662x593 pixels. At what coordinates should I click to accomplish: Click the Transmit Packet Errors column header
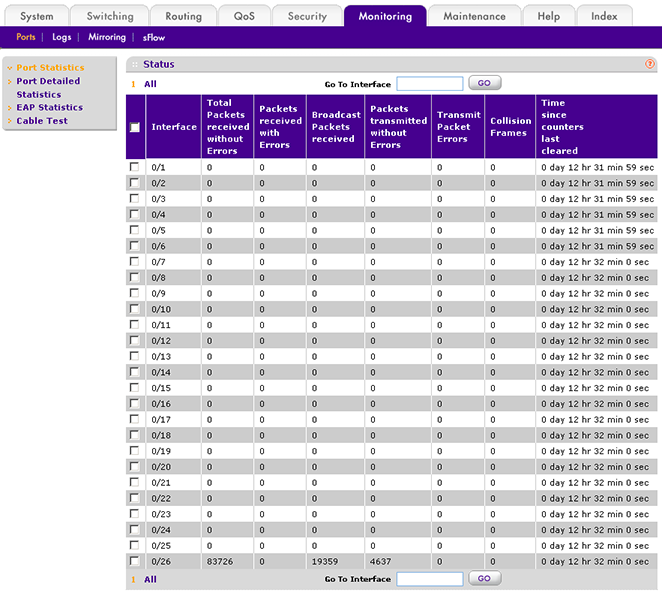tap(459, 127)
